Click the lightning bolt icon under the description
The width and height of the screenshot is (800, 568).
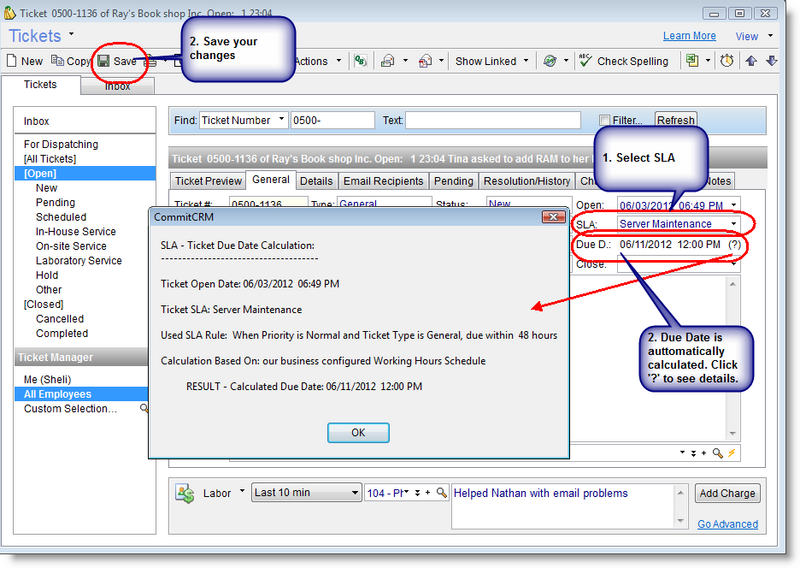(x=732, y=453)
